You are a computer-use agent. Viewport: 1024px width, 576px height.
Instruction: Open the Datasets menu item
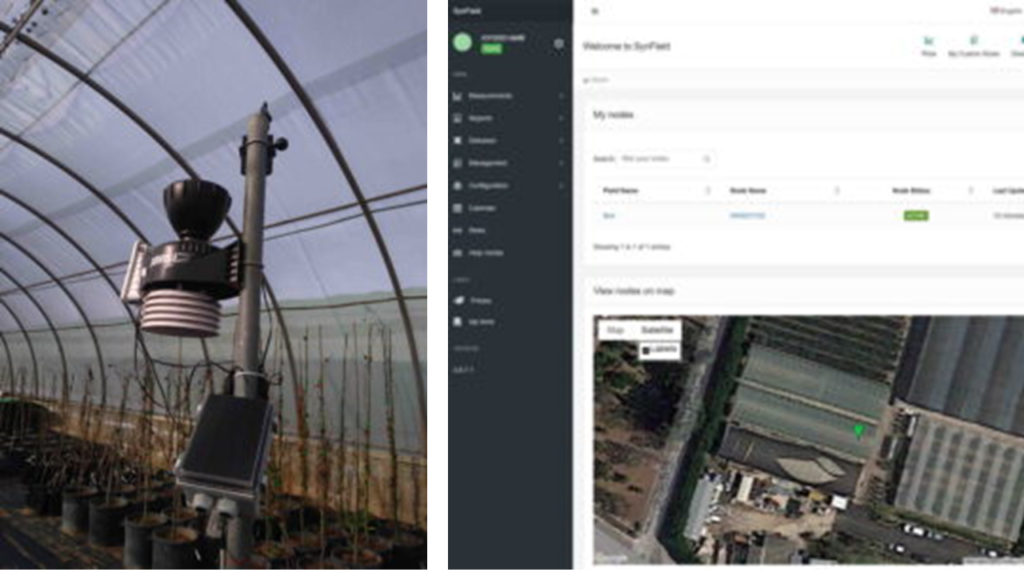(482, 141)
